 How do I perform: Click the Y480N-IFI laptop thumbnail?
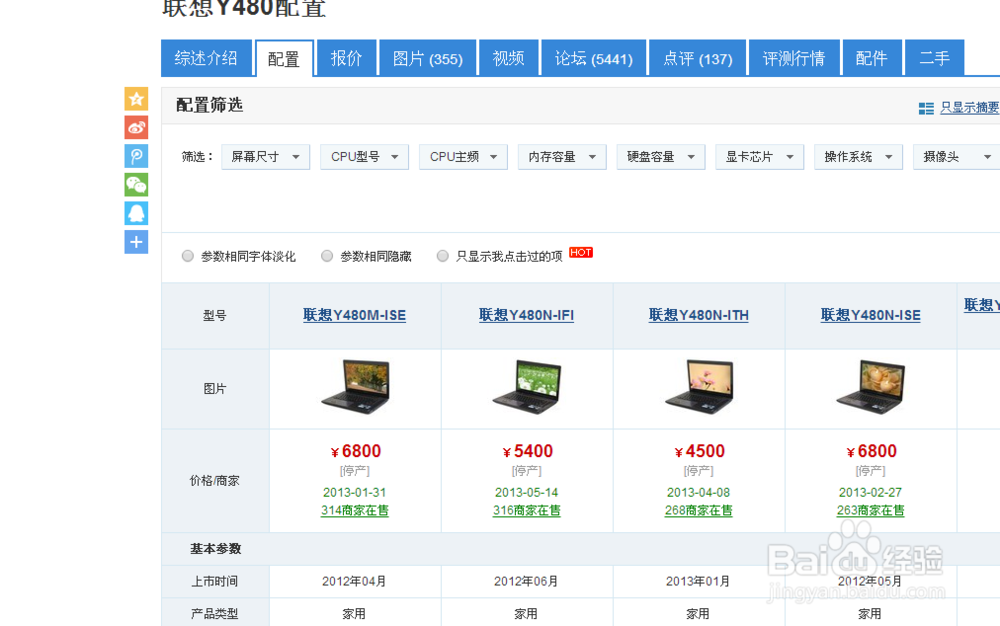[527, 387]
